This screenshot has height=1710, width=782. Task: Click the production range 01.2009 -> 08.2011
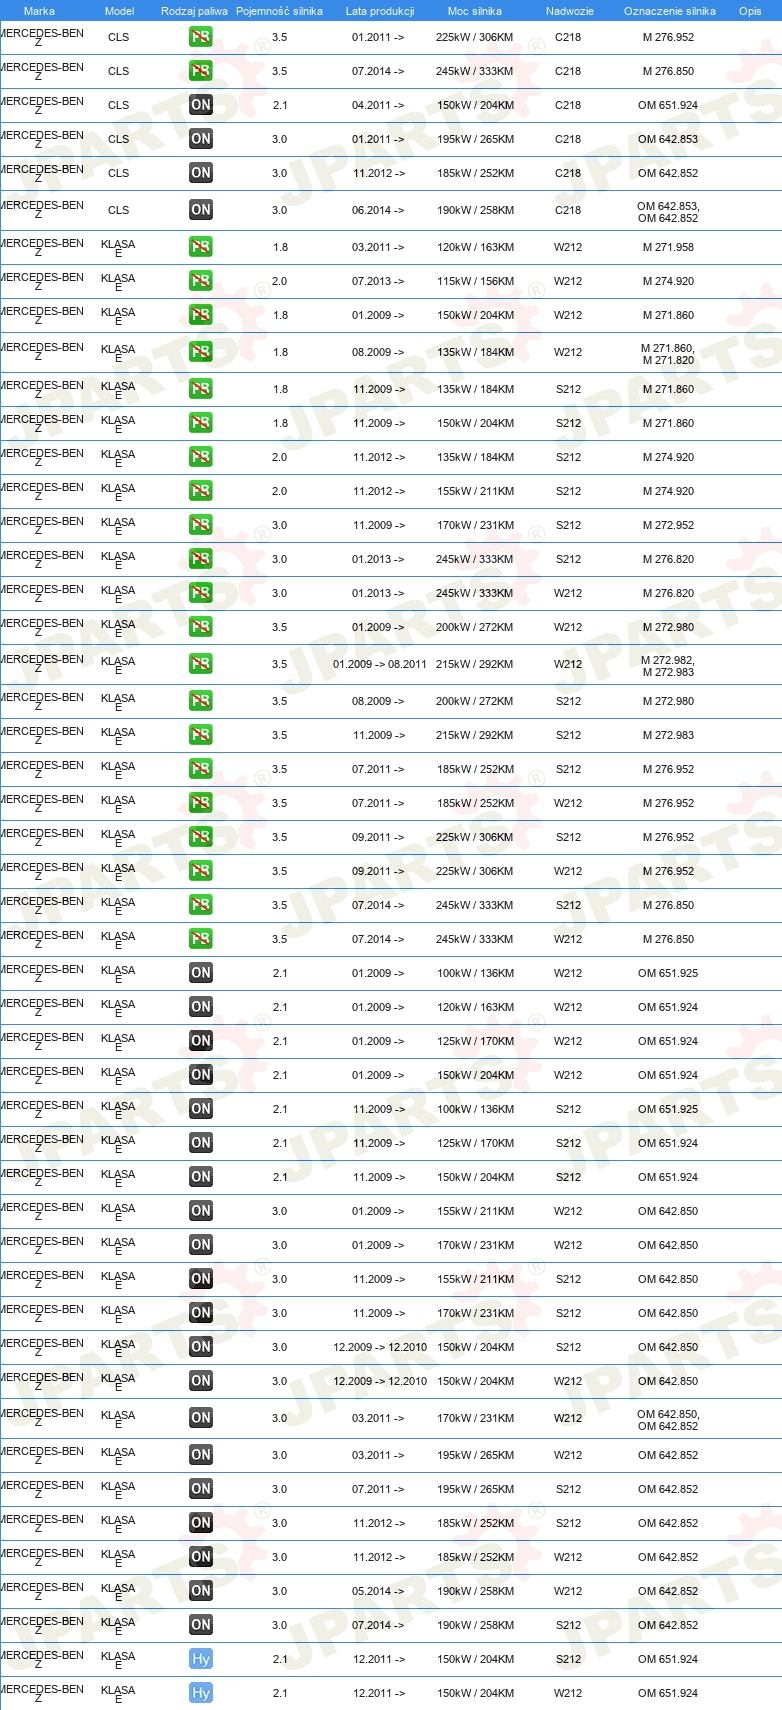coord(380,664)
